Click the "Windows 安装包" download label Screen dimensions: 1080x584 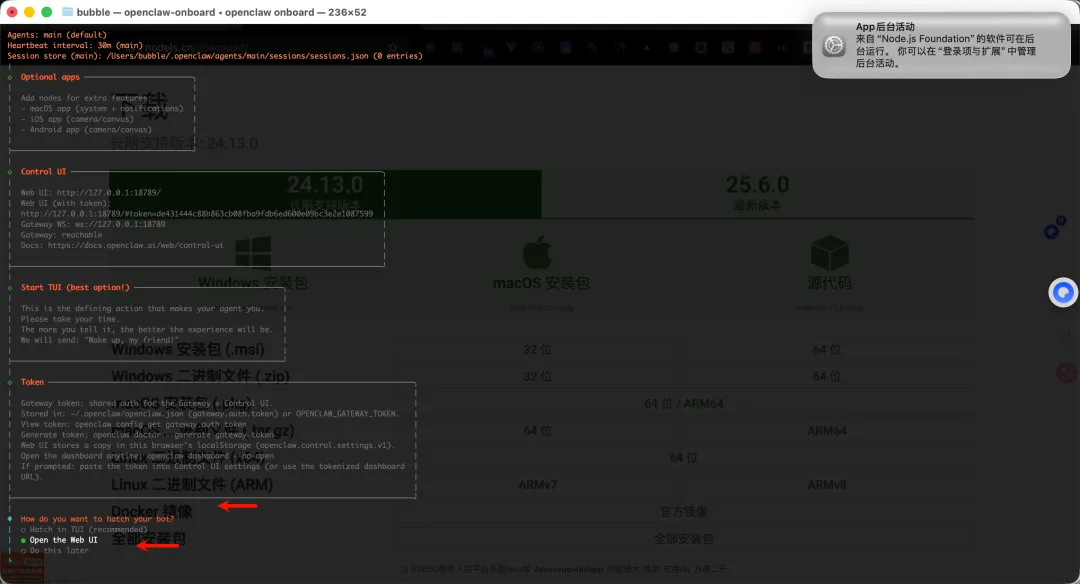[253, 283]
